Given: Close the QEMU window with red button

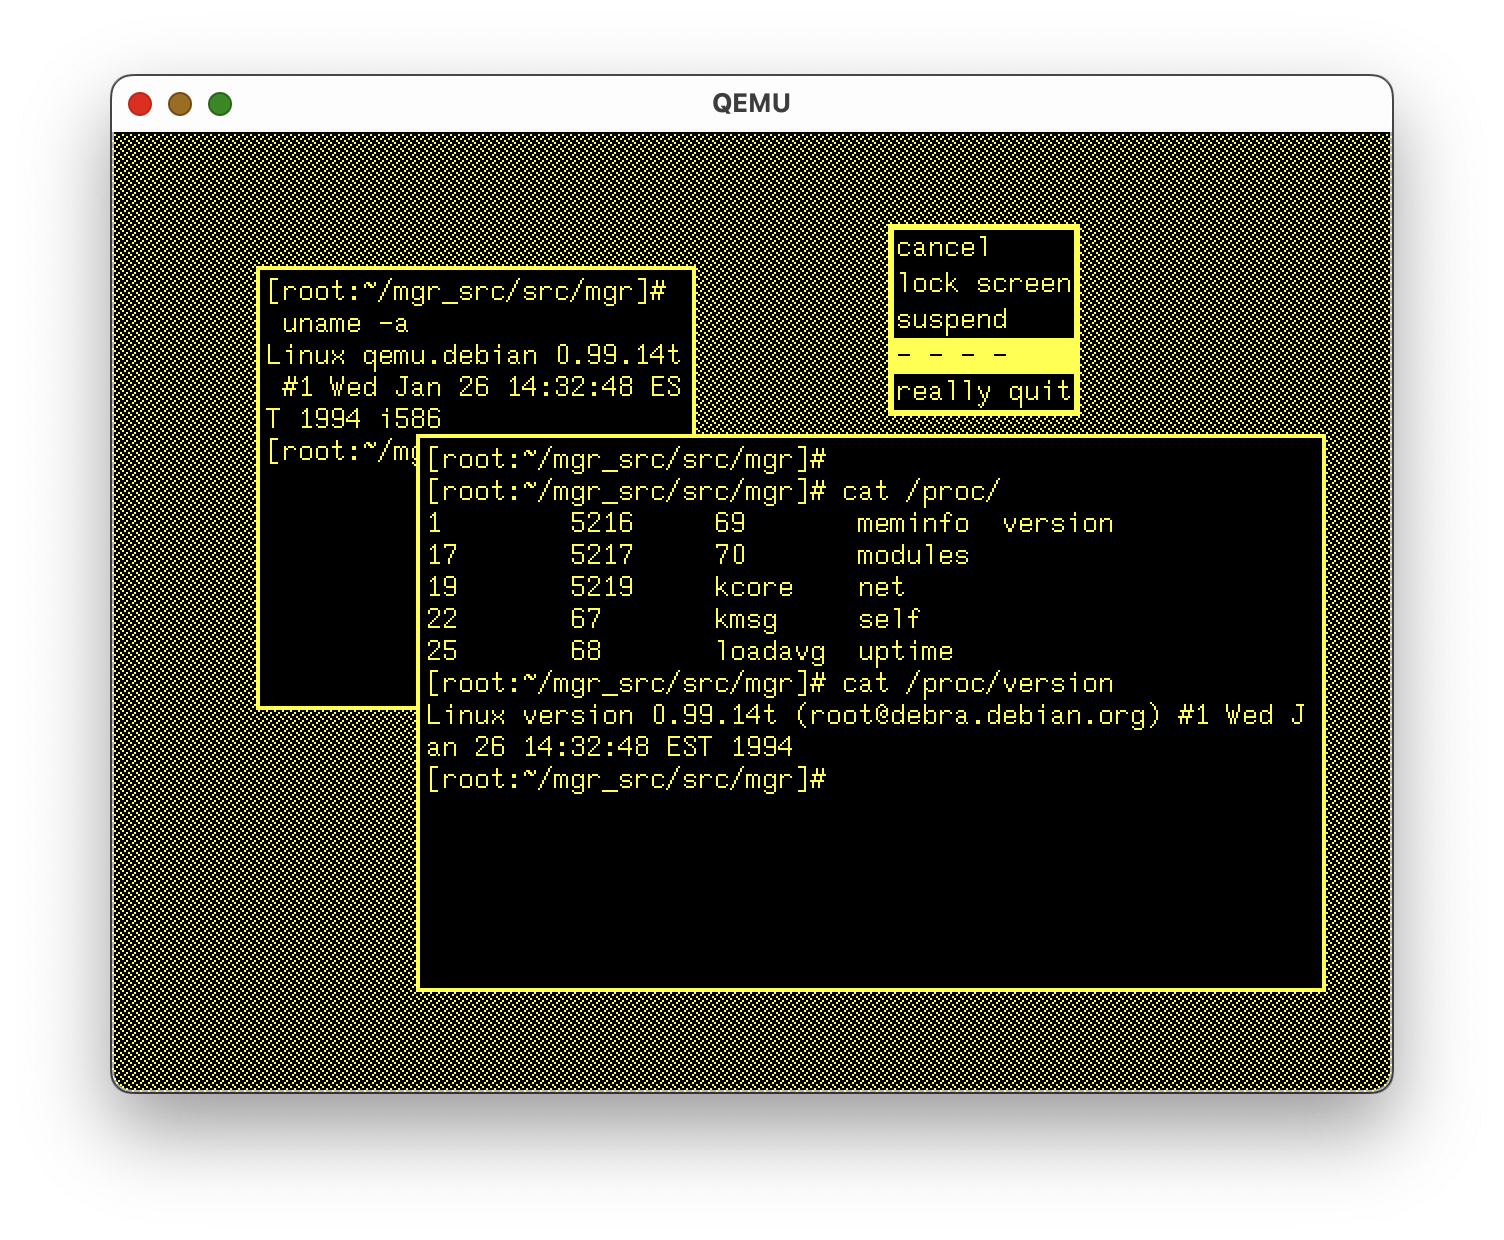Looking at the screenshot, I should pyautogui.click(x=140, y=104).
